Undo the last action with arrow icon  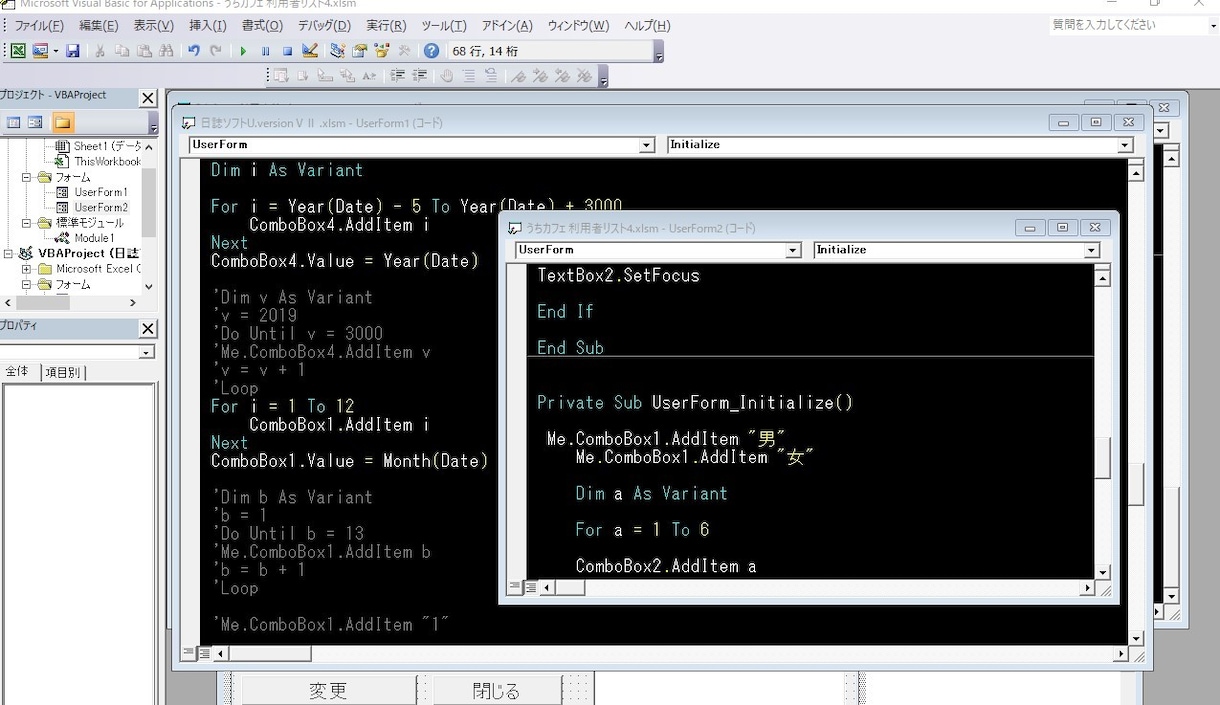pos(193,50)
